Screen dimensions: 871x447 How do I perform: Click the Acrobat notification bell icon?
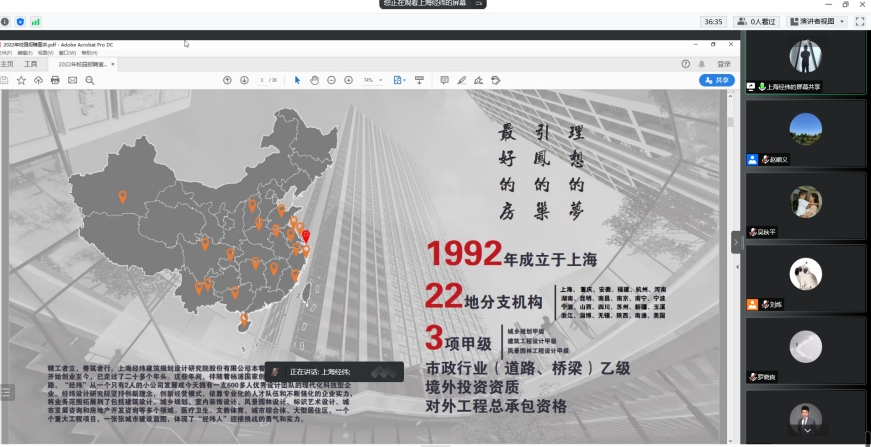pos(702,64)
